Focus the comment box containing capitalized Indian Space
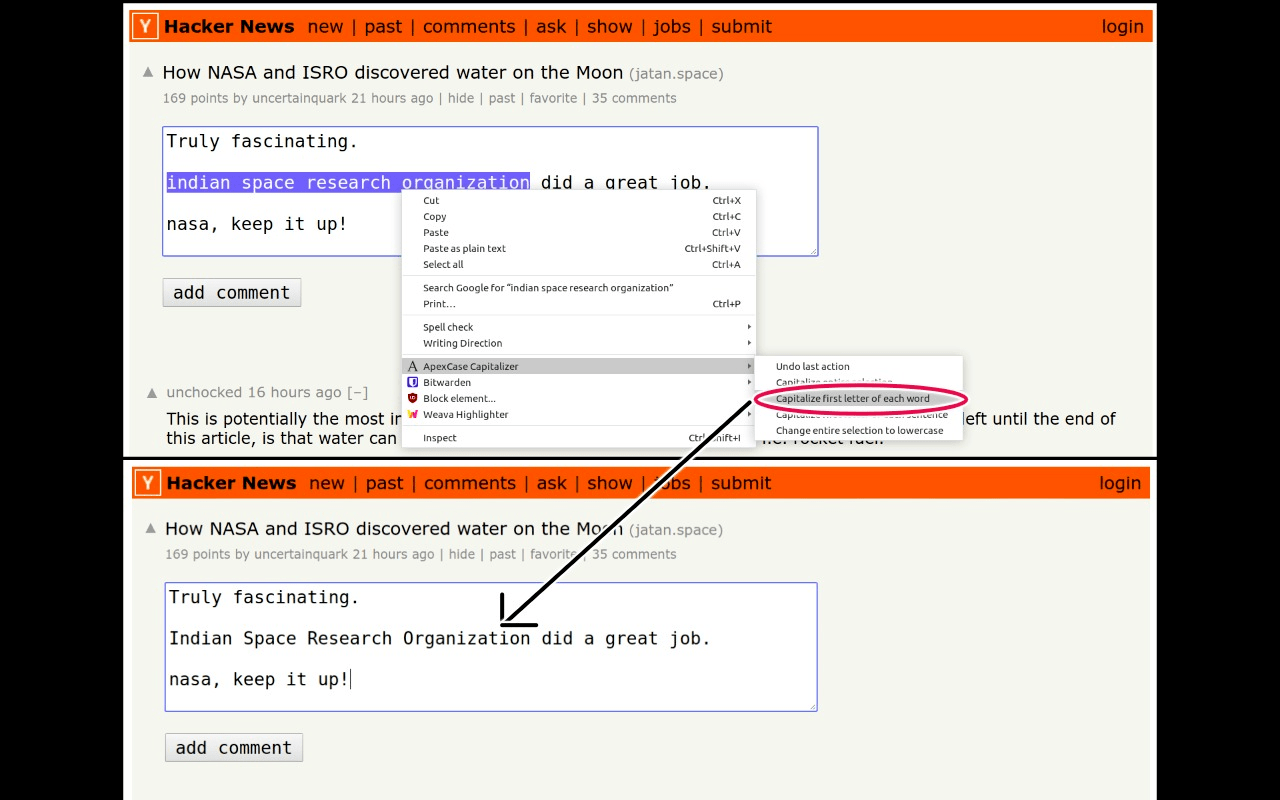The width and height of the screenshot is (1280, 800). tap(491, 647)
